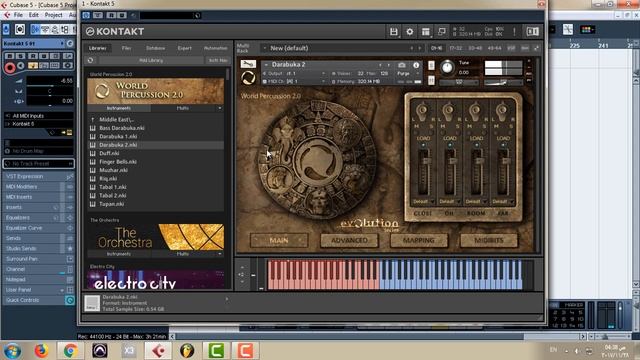640x360 pixels.
Task: Open the instrument Output st.1 dropdown
Action: pos(294,73)
